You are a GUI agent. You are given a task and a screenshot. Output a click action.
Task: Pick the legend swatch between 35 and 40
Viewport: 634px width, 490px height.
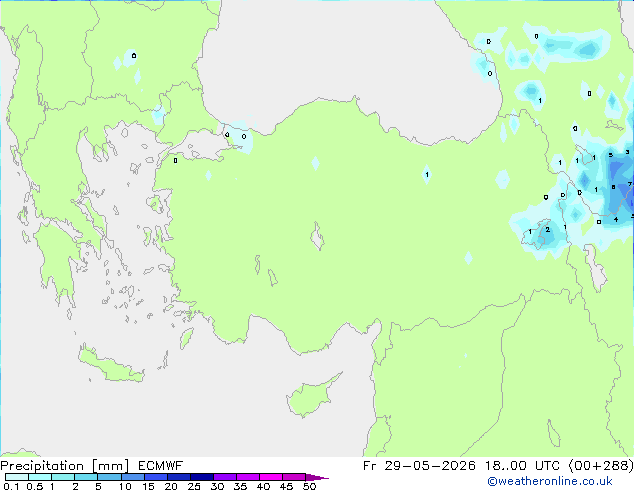click(x=248, y=477)
